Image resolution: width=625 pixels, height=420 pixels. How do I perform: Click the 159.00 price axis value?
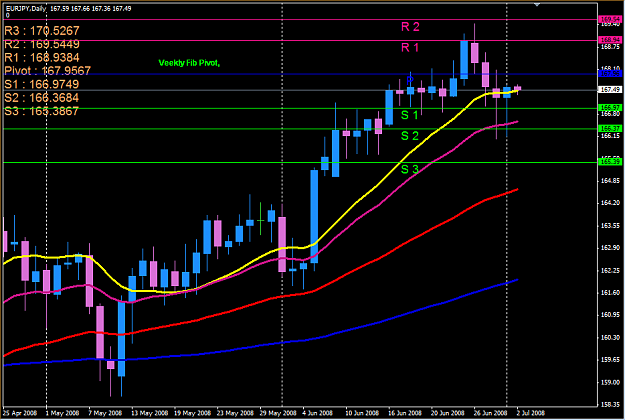click(610, 383)
